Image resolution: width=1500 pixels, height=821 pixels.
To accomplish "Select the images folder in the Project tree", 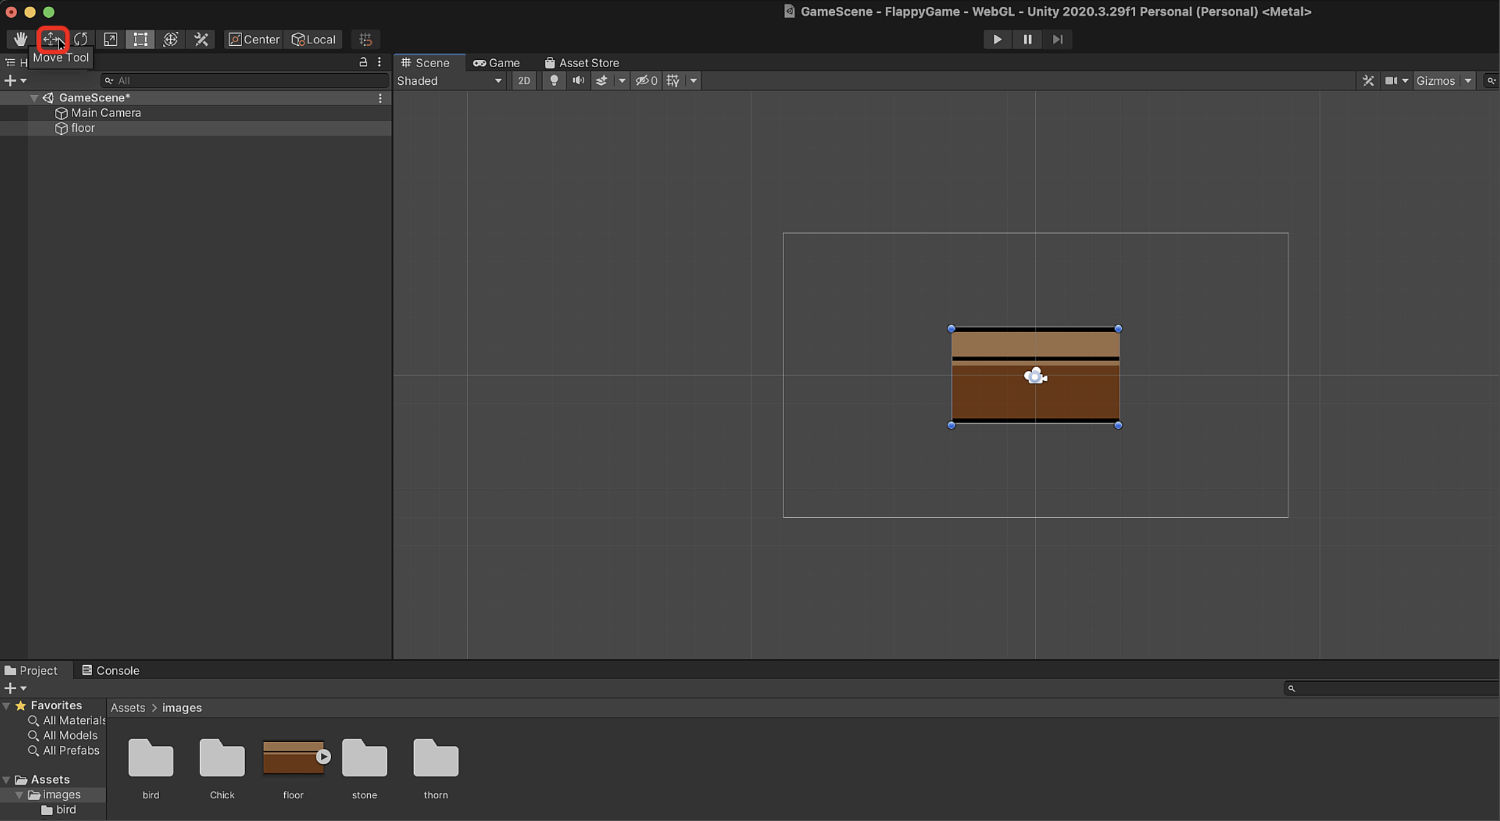I will click(x=53, y=795).
